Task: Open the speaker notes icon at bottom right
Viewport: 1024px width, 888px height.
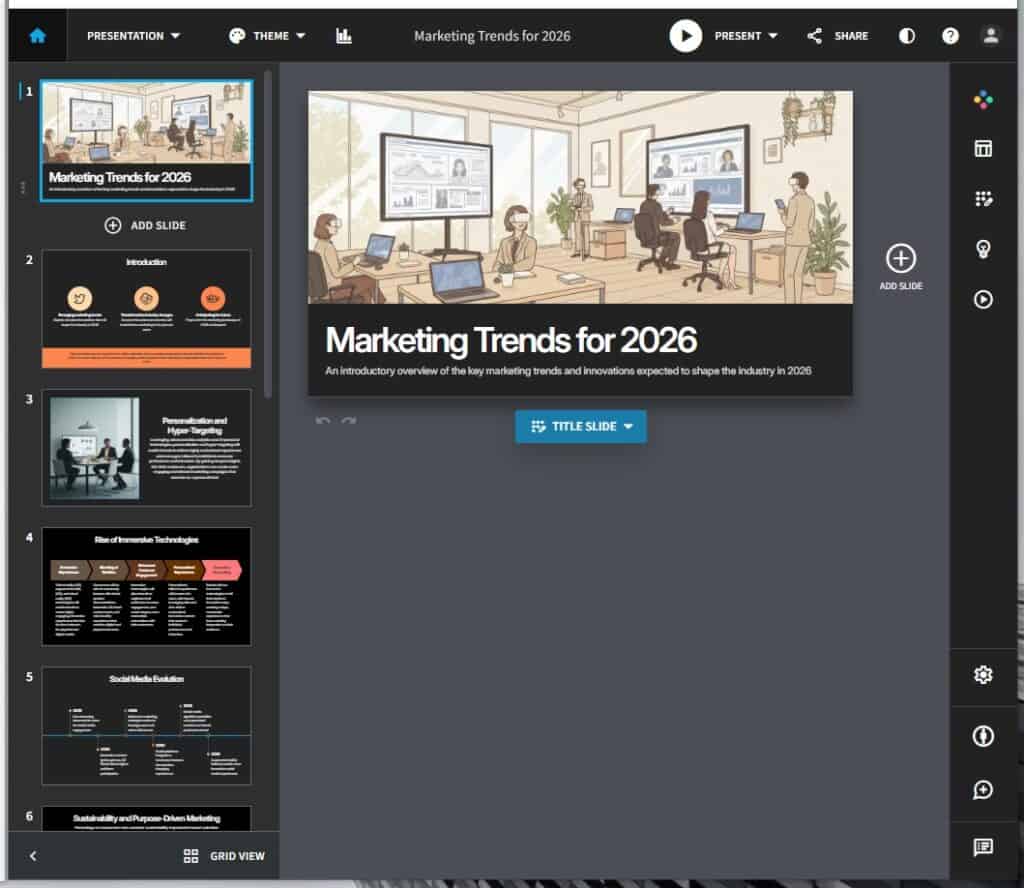Action: pyautogui.click(x=983, y=847)
